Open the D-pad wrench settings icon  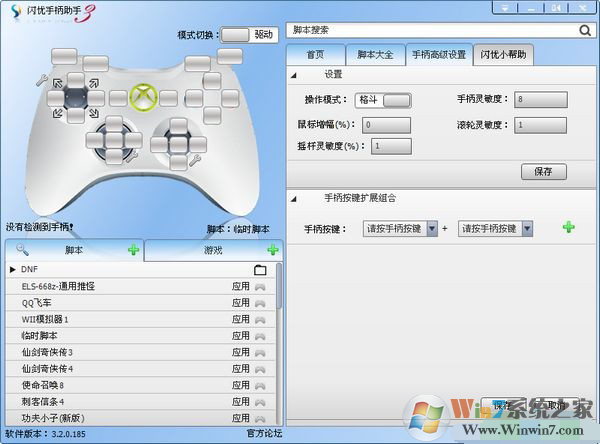(x=42, y=80)
